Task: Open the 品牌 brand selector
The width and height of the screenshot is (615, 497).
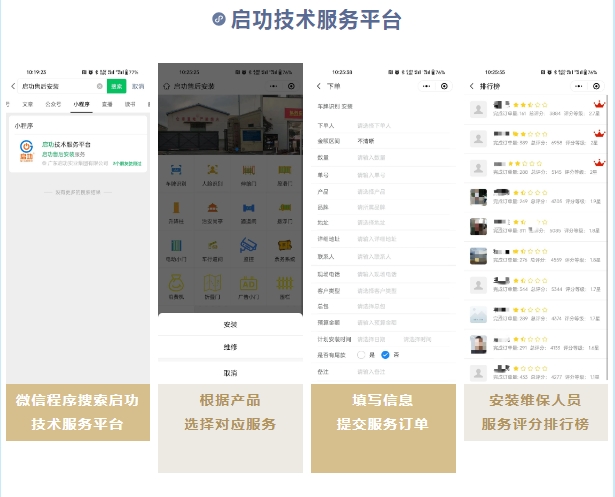Action: (x=383, y=207)
